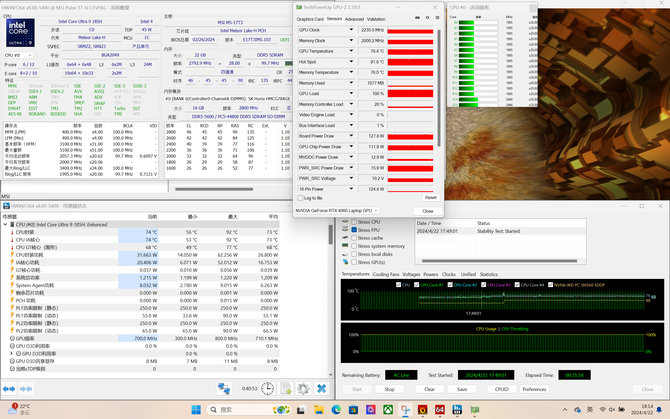Click HWiNFO network computers icon
Image resolution: width=670 pixels, height=419 pixels.
[224, 388]
